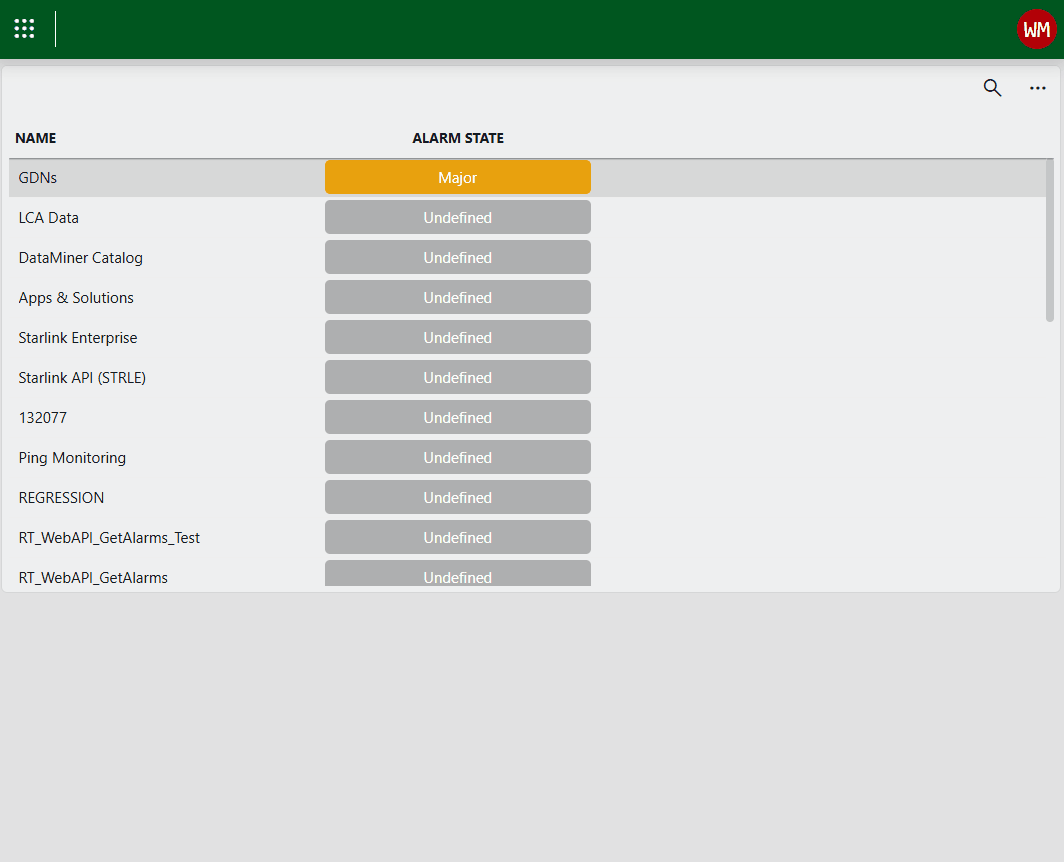Select the Starlink Enterprise row
1064x862 pixels.
coord(78,338)
